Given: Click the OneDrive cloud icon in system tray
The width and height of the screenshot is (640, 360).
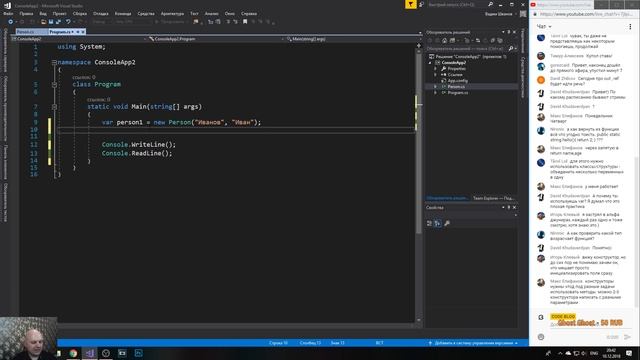Looking at the screenshot, I should point(568,353).
